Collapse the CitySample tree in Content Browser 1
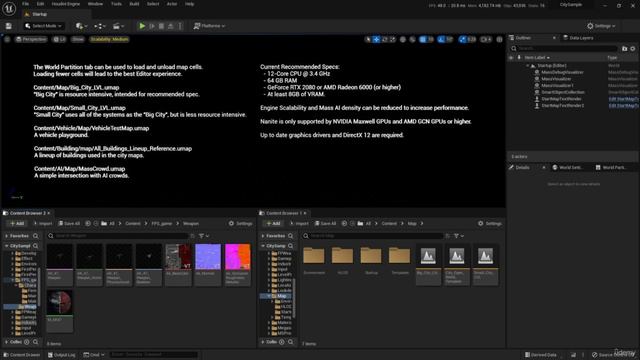The height and width of the screenshot is (360, 640). (x=263, y=246)
